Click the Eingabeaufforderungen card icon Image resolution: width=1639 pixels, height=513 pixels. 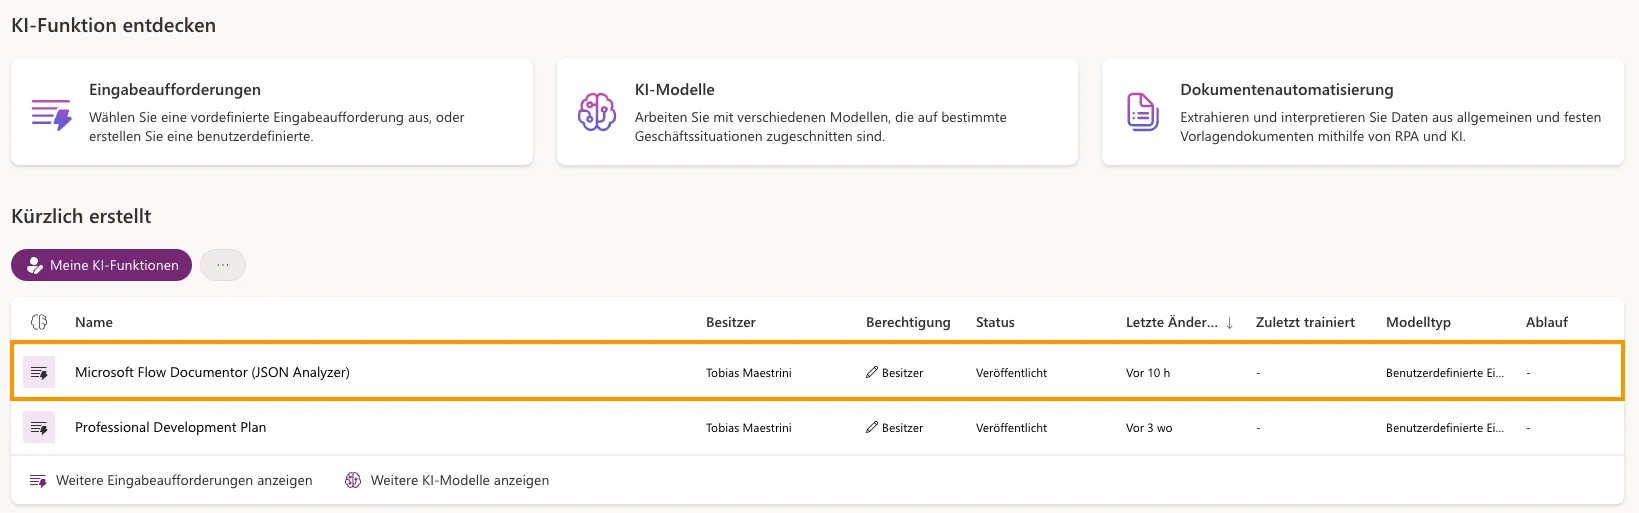(51, 114)
